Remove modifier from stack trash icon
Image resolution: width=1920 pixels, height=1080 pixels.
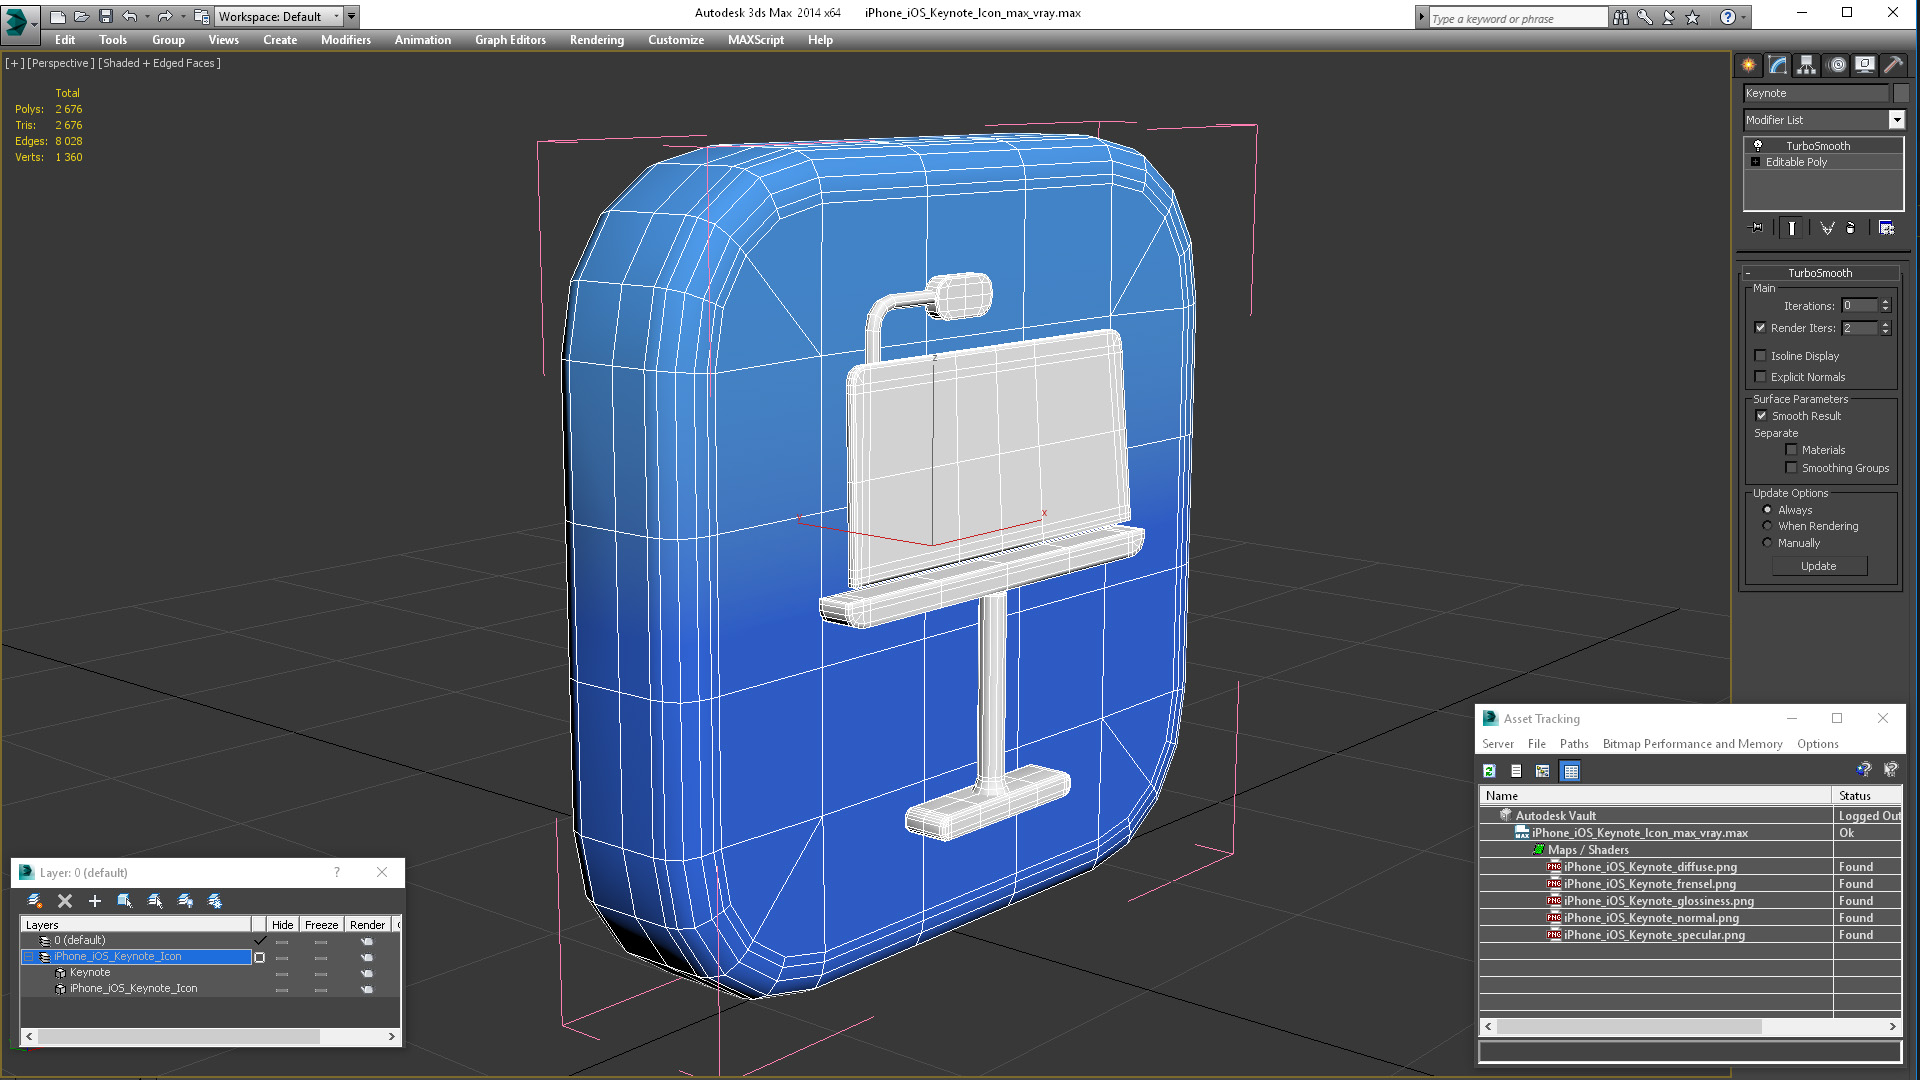tap(1850, 228)
